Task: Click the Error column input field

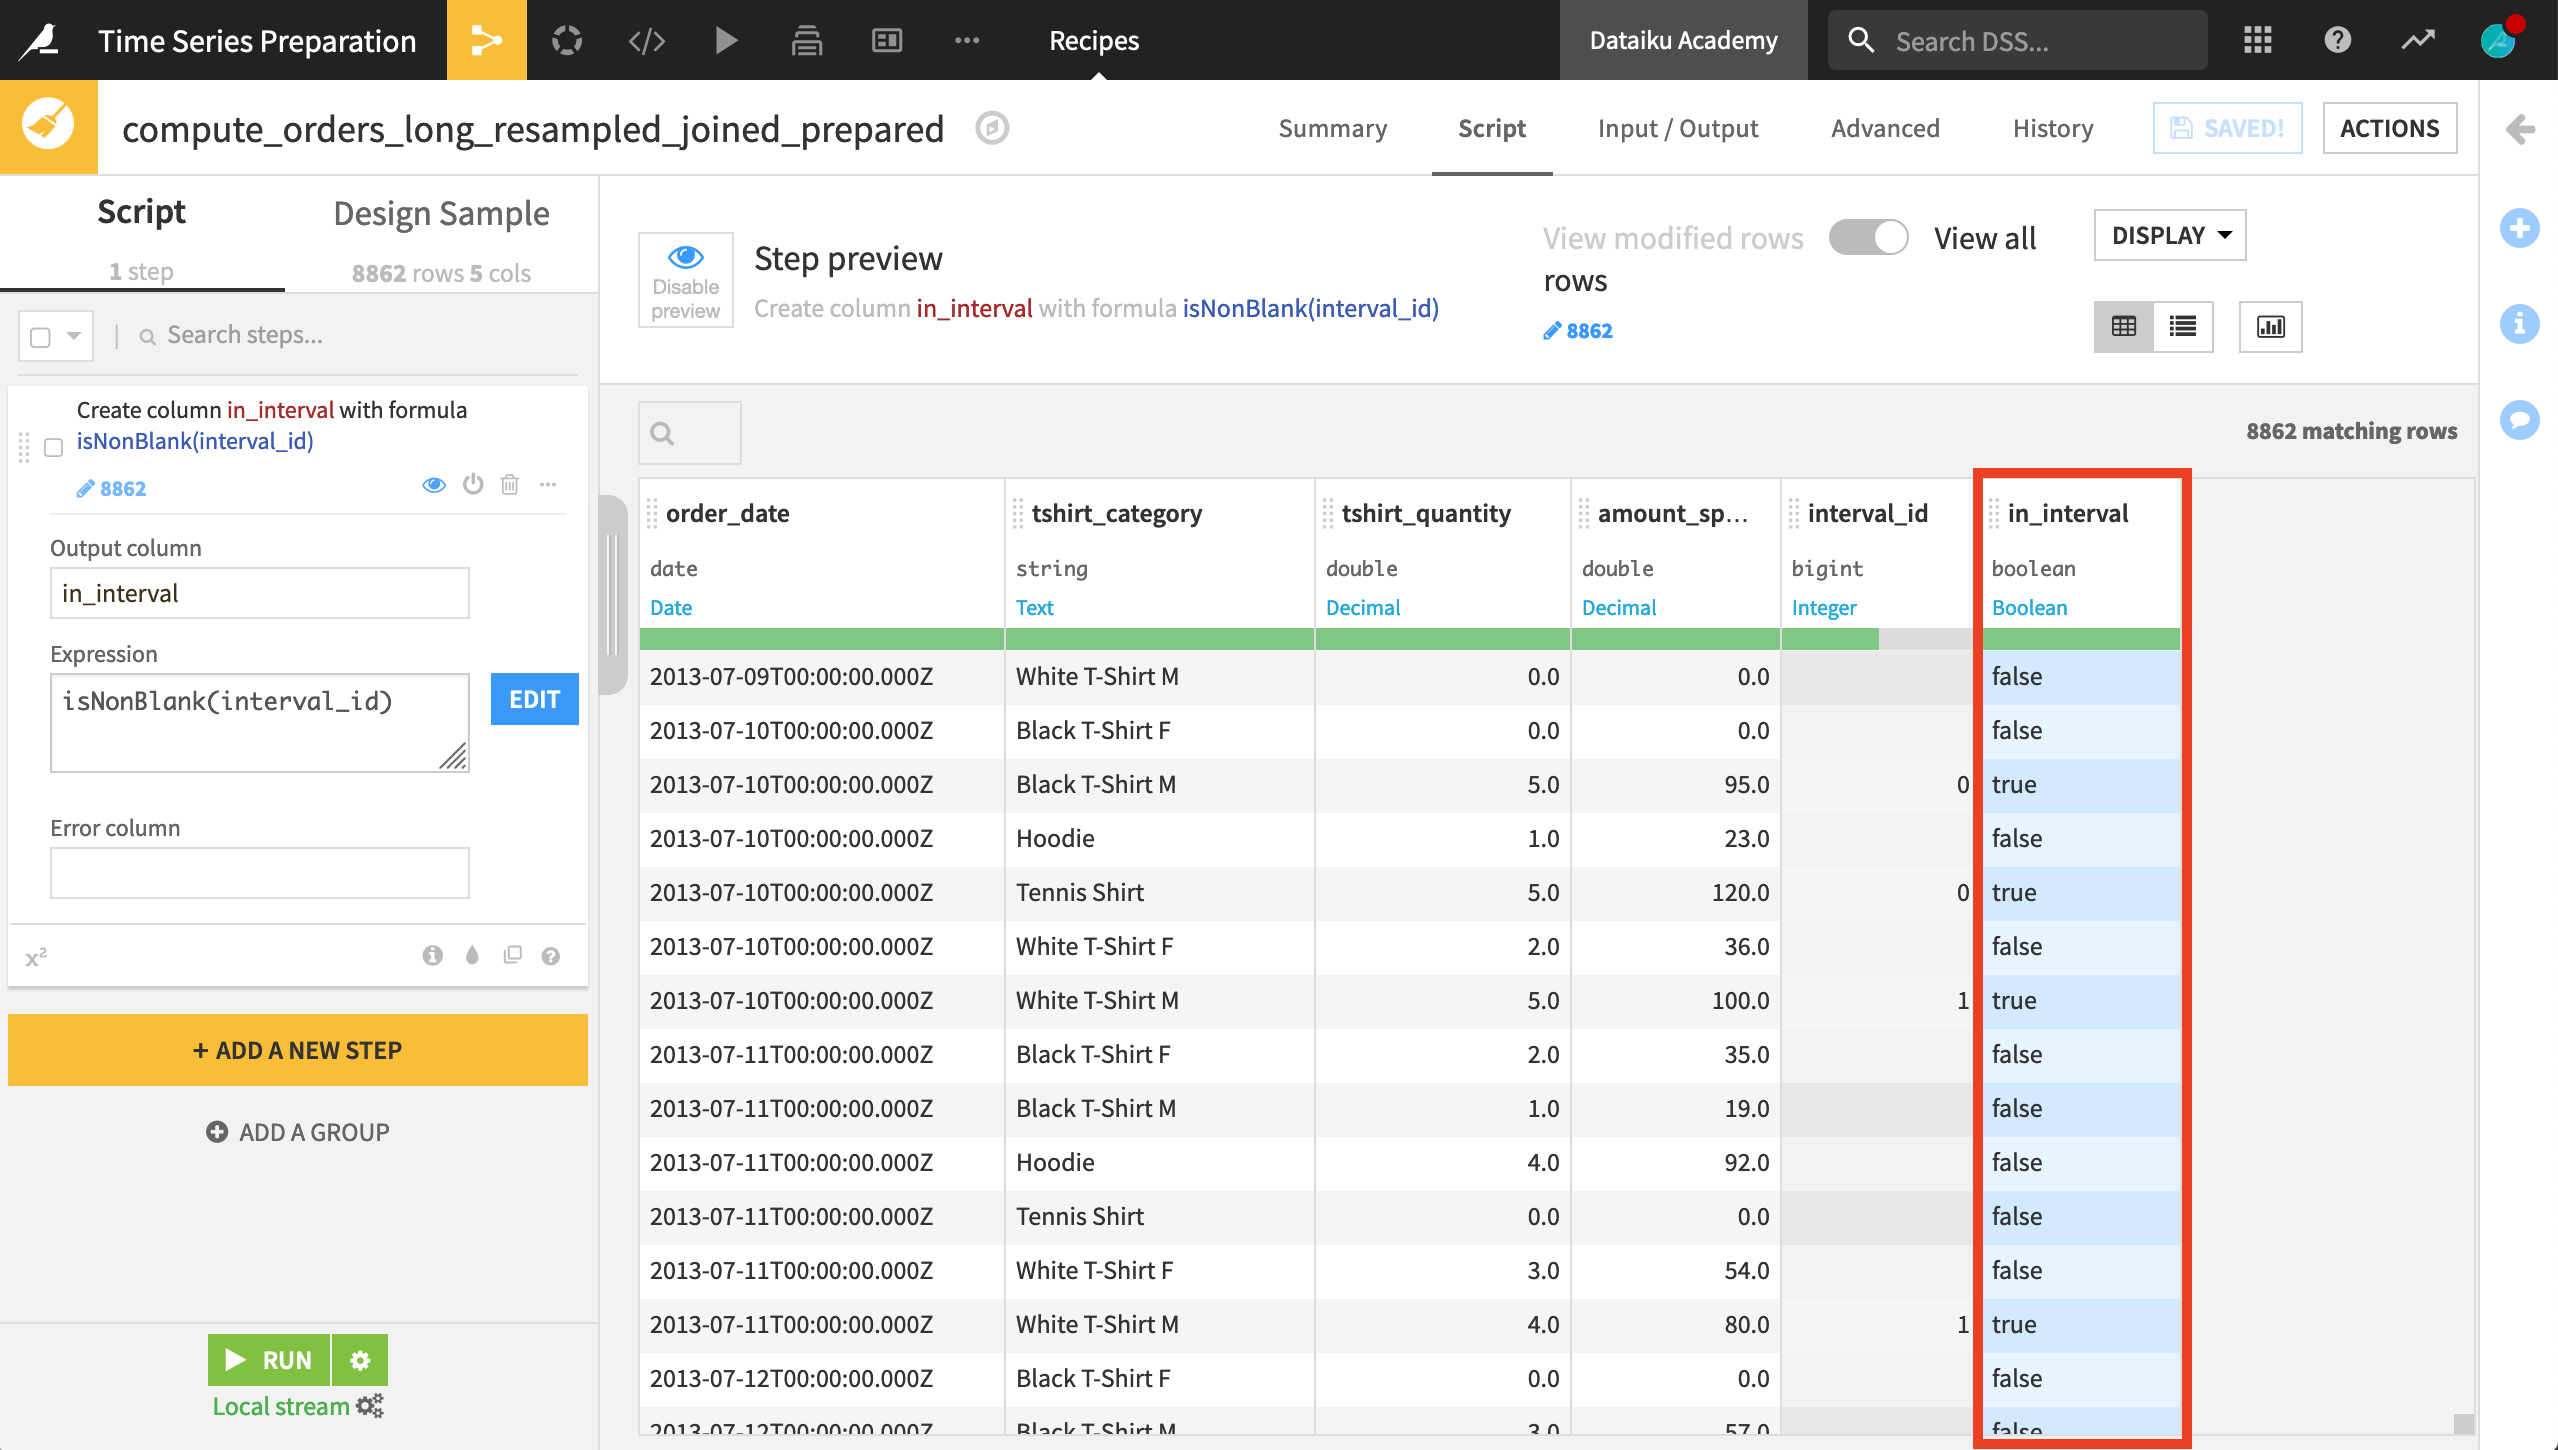Action: (x=259, y=873)
